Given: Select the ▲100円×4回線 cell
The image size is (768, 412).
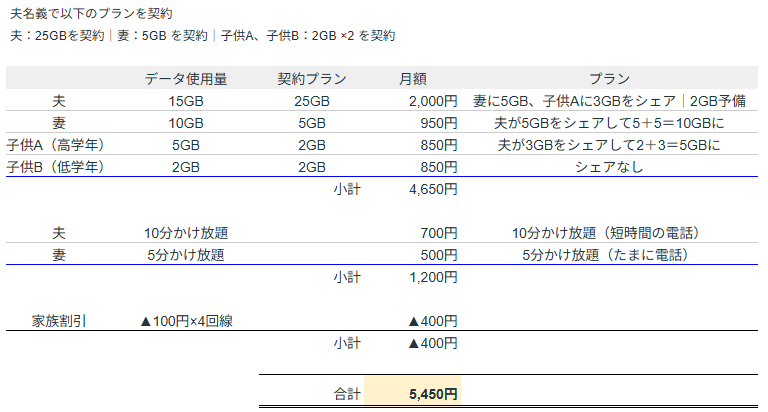Looking at the screenshot, I should point(186,321).
